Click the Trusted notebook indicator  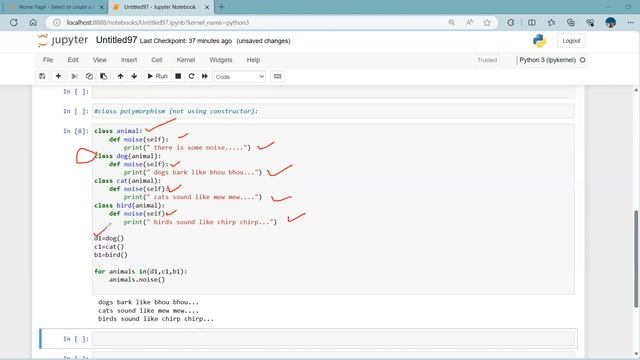click(x=487, y=60)
